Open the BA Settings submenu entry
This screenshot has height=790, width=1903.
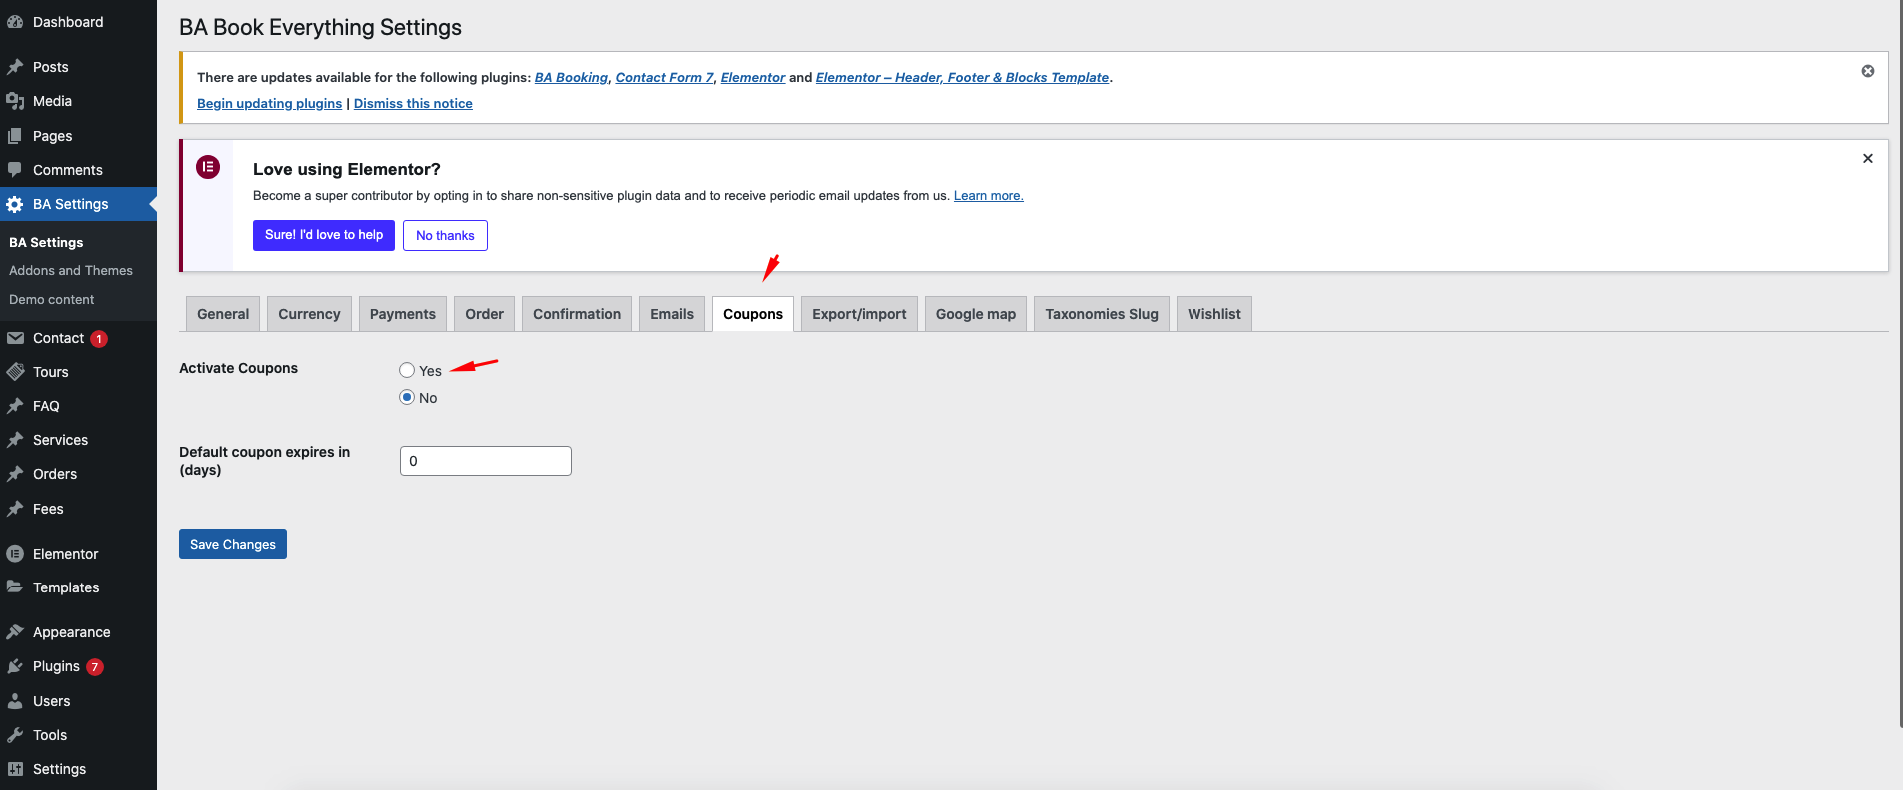(x=46, y=242)
